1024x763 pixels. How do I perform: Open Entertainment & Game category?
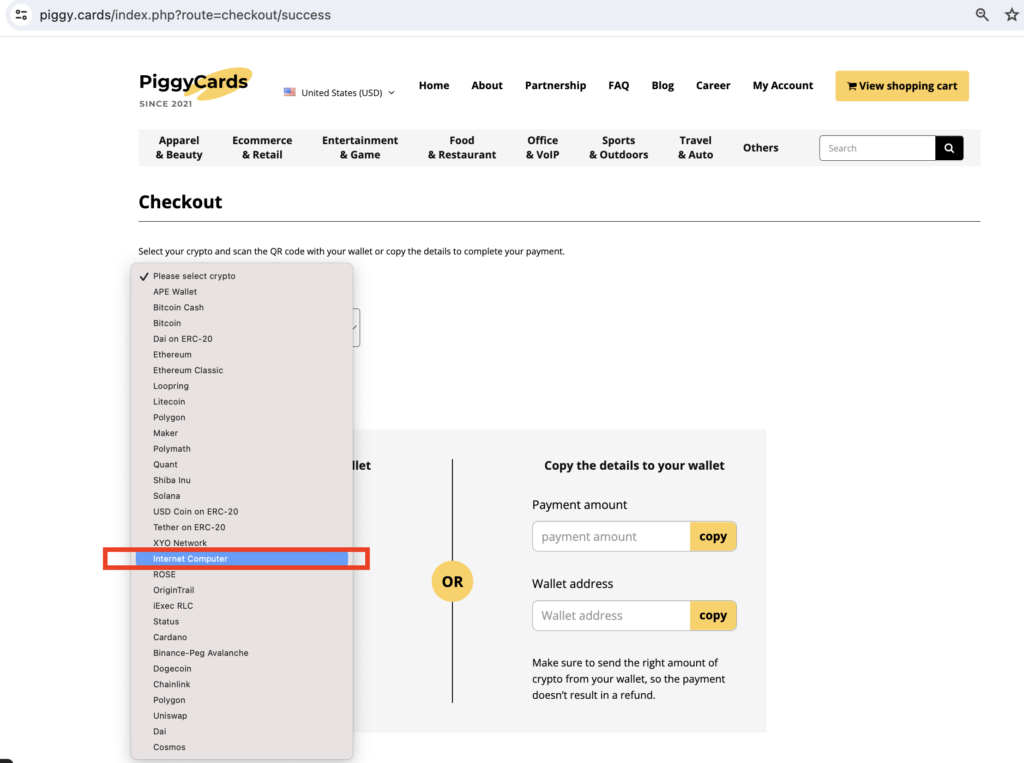point(360,148)
